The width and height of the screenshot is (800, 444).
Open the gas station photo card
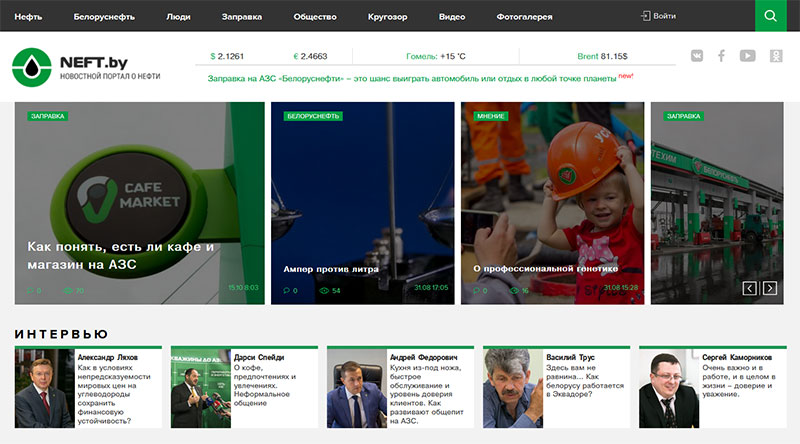tap(717, 203)
